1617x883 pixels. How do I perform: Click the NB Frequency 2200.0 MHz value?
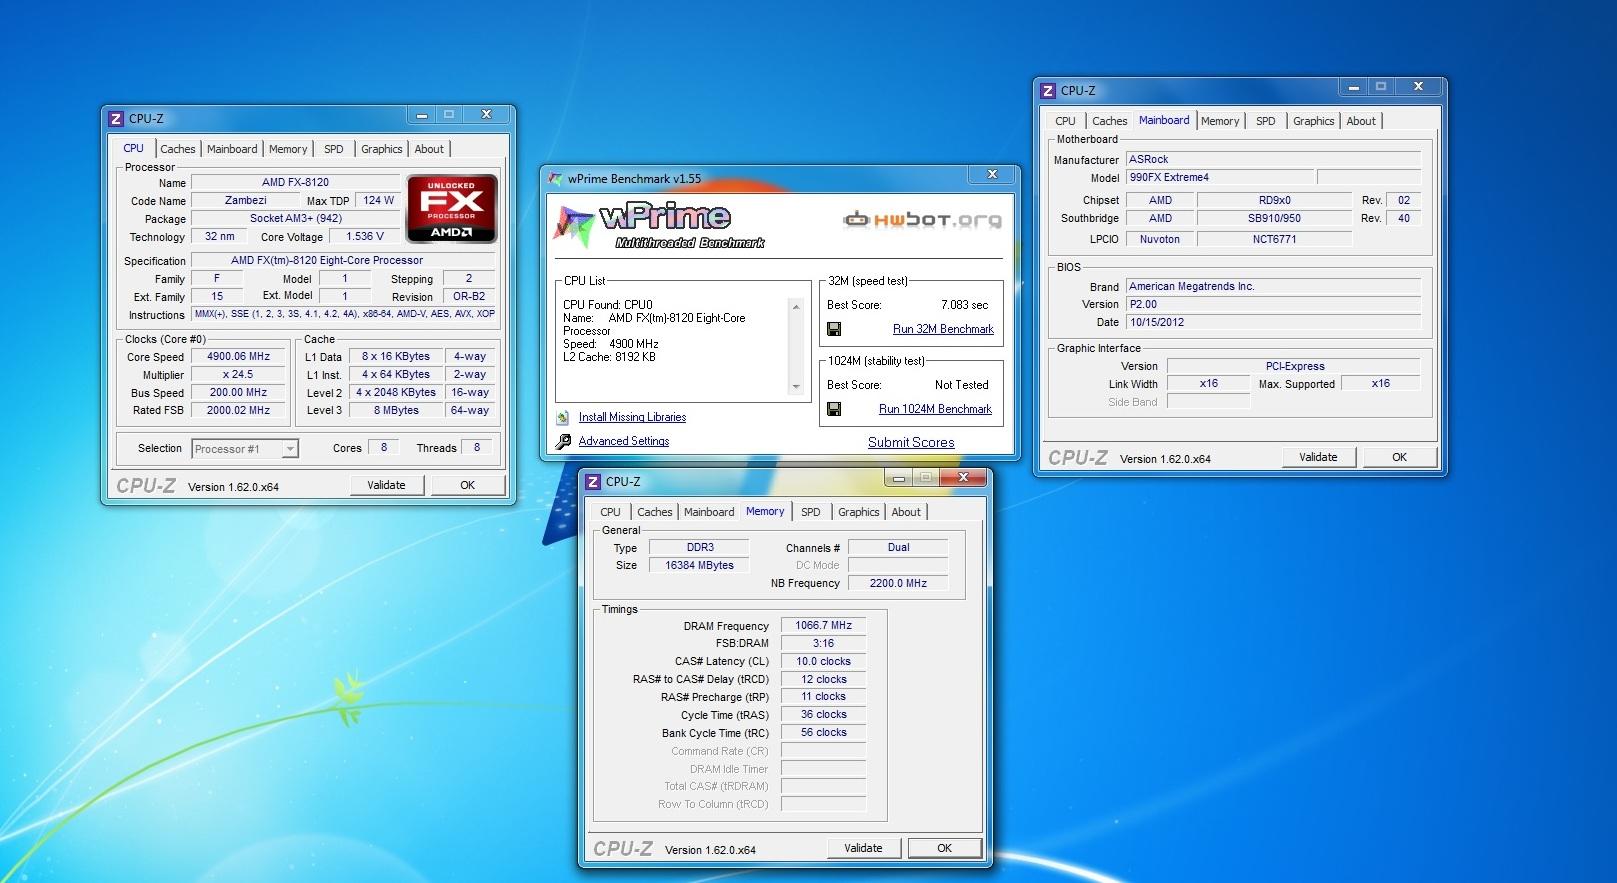pyautogui.click(x=898, y=583)
